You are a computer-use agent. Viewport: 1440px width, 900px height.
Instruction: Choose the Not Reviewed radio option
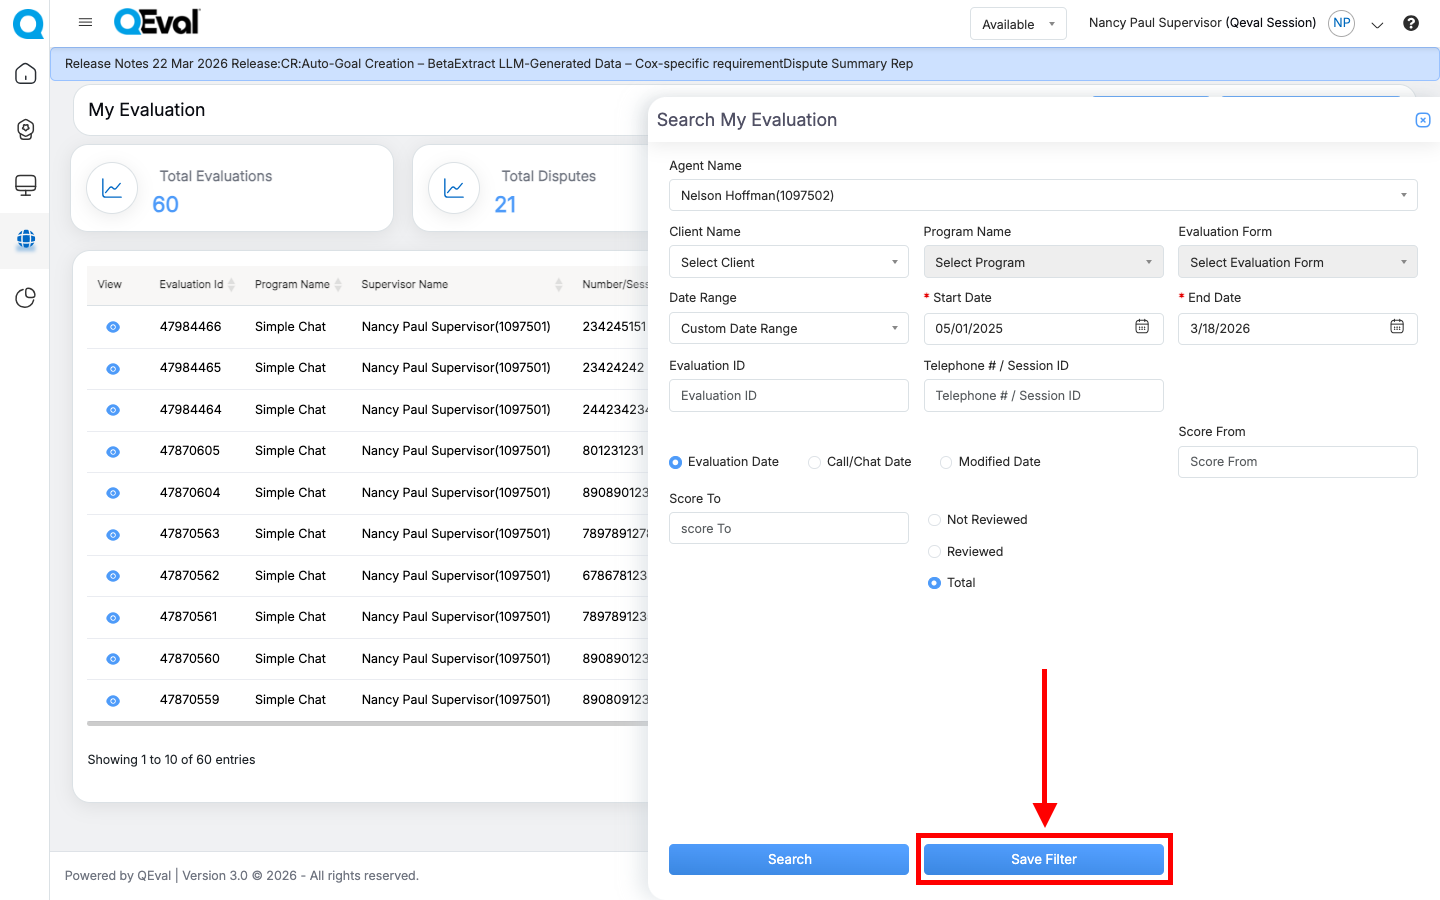coord(934,520)
